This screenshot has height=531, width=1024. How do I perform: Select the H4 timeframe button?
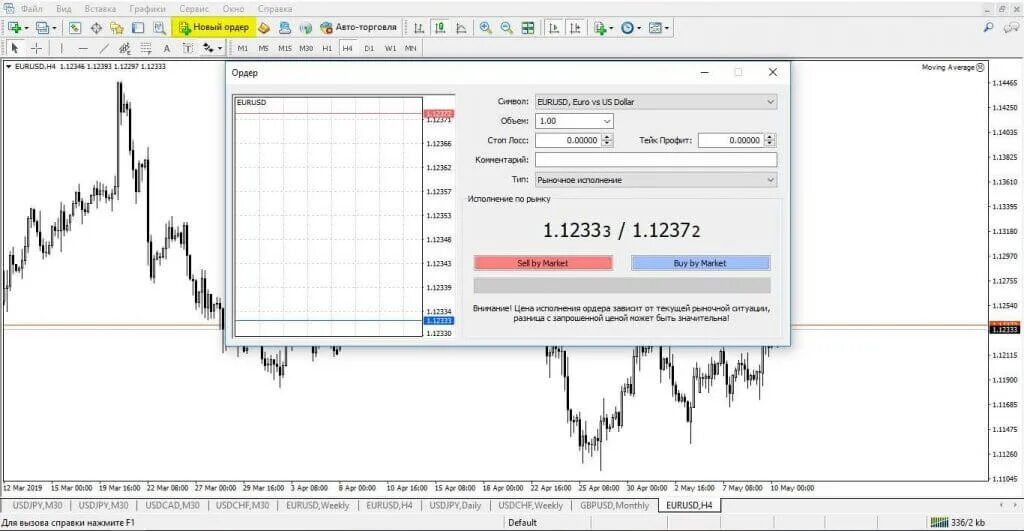pyautogui.click(x=347, y=48)
